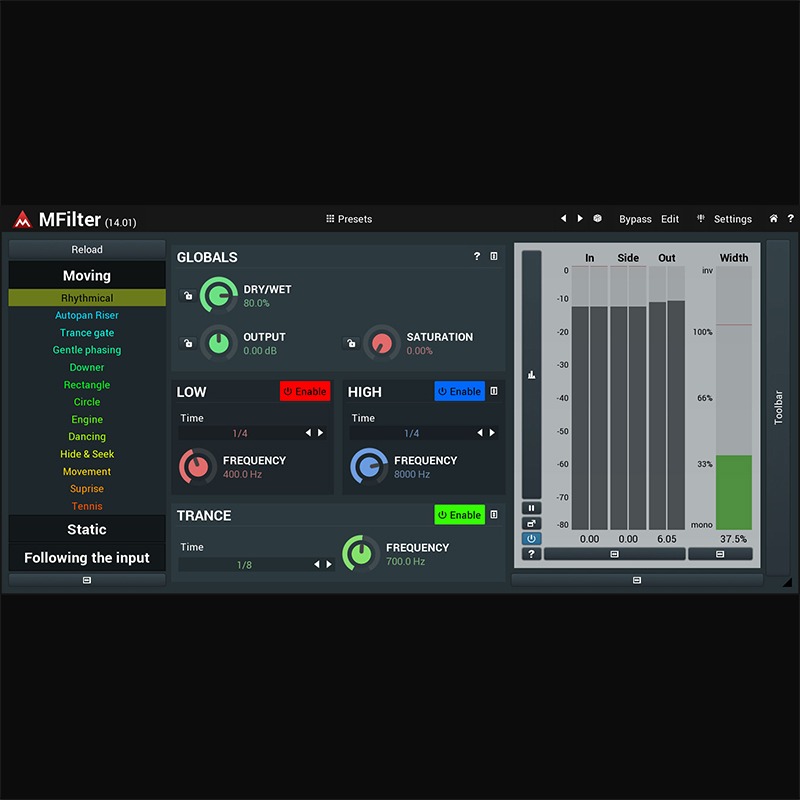Collapse the Moving preset section
The image size is (800, 800).
click(87, 276)
